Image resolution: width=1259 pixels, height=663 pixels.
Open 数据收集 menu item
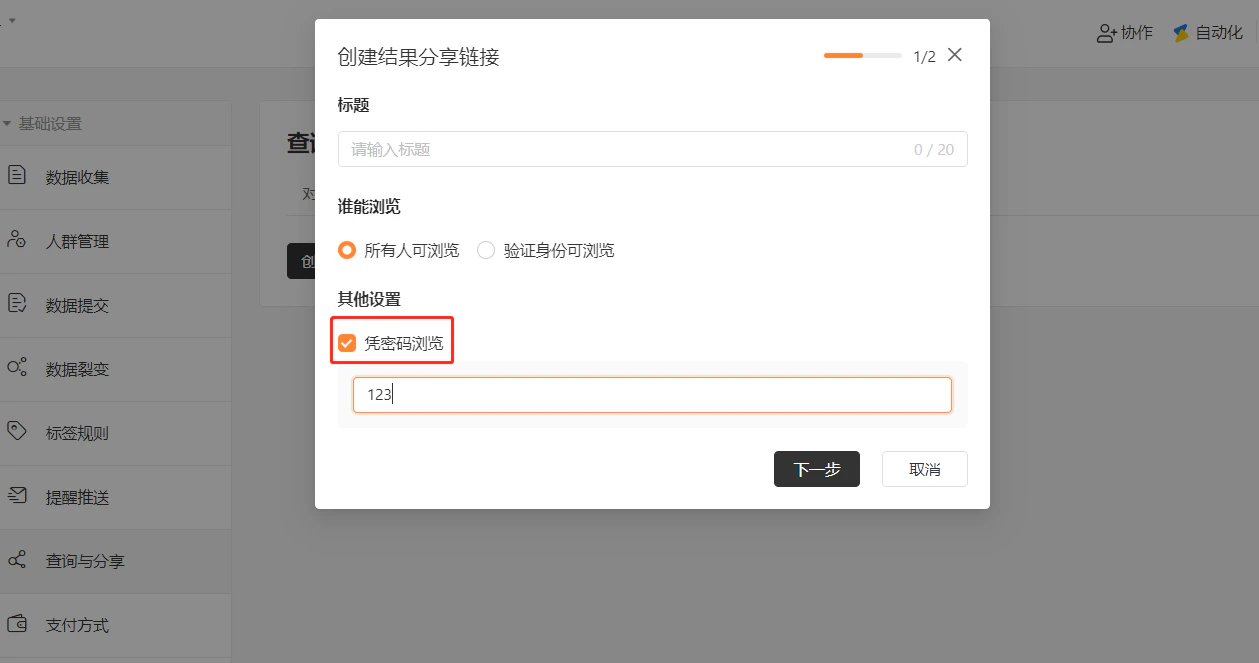[115, 178]
